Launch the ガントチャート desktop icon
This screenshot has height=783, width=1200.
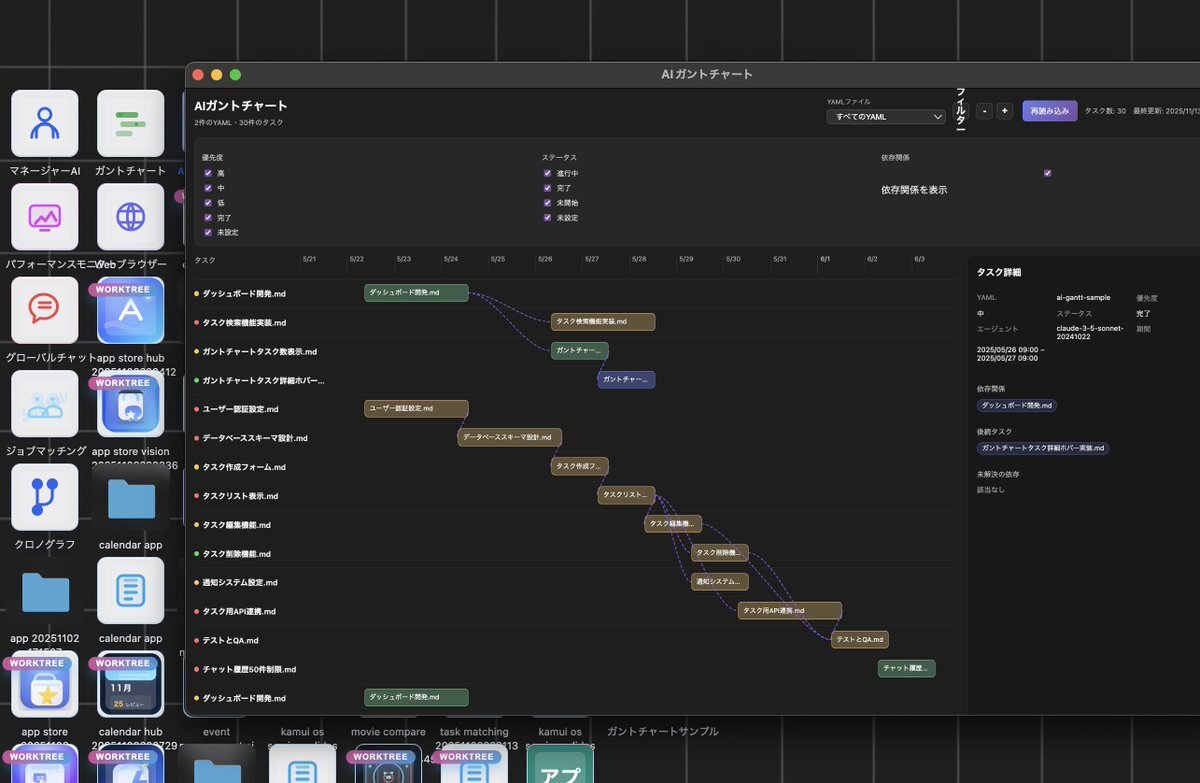tap(130, 124)
